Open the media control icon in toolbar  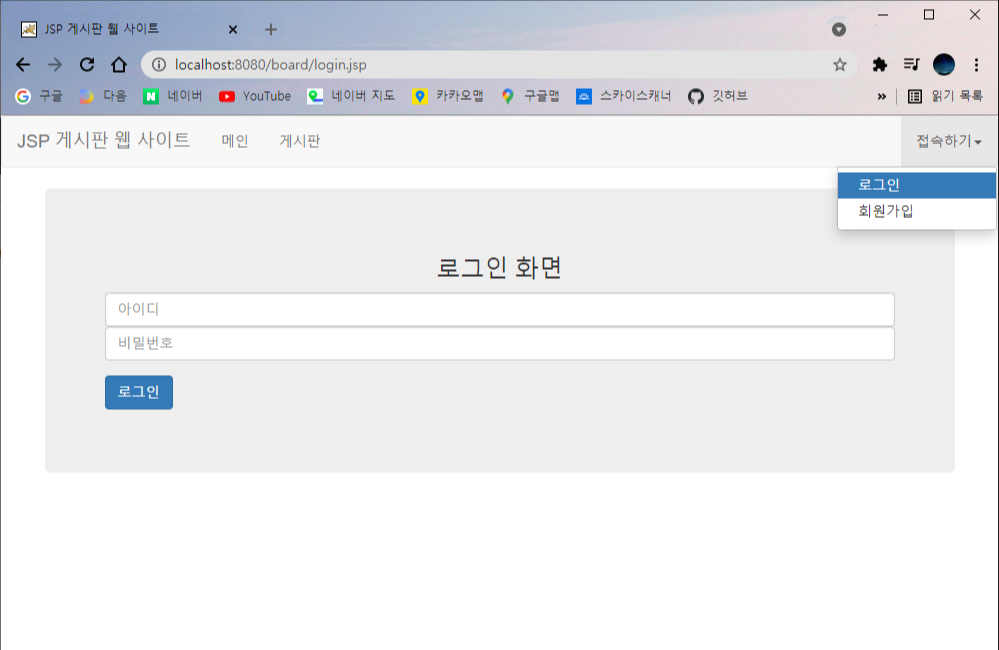point(911,64)
